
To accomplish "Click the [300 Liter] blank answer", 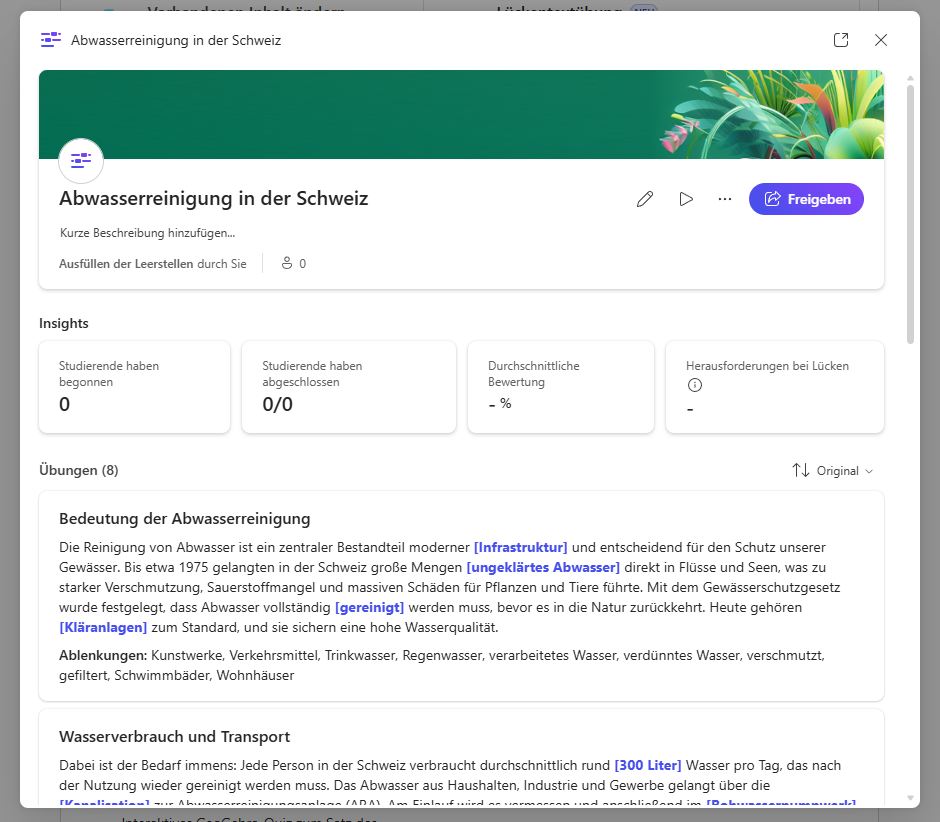I will 648,765.
